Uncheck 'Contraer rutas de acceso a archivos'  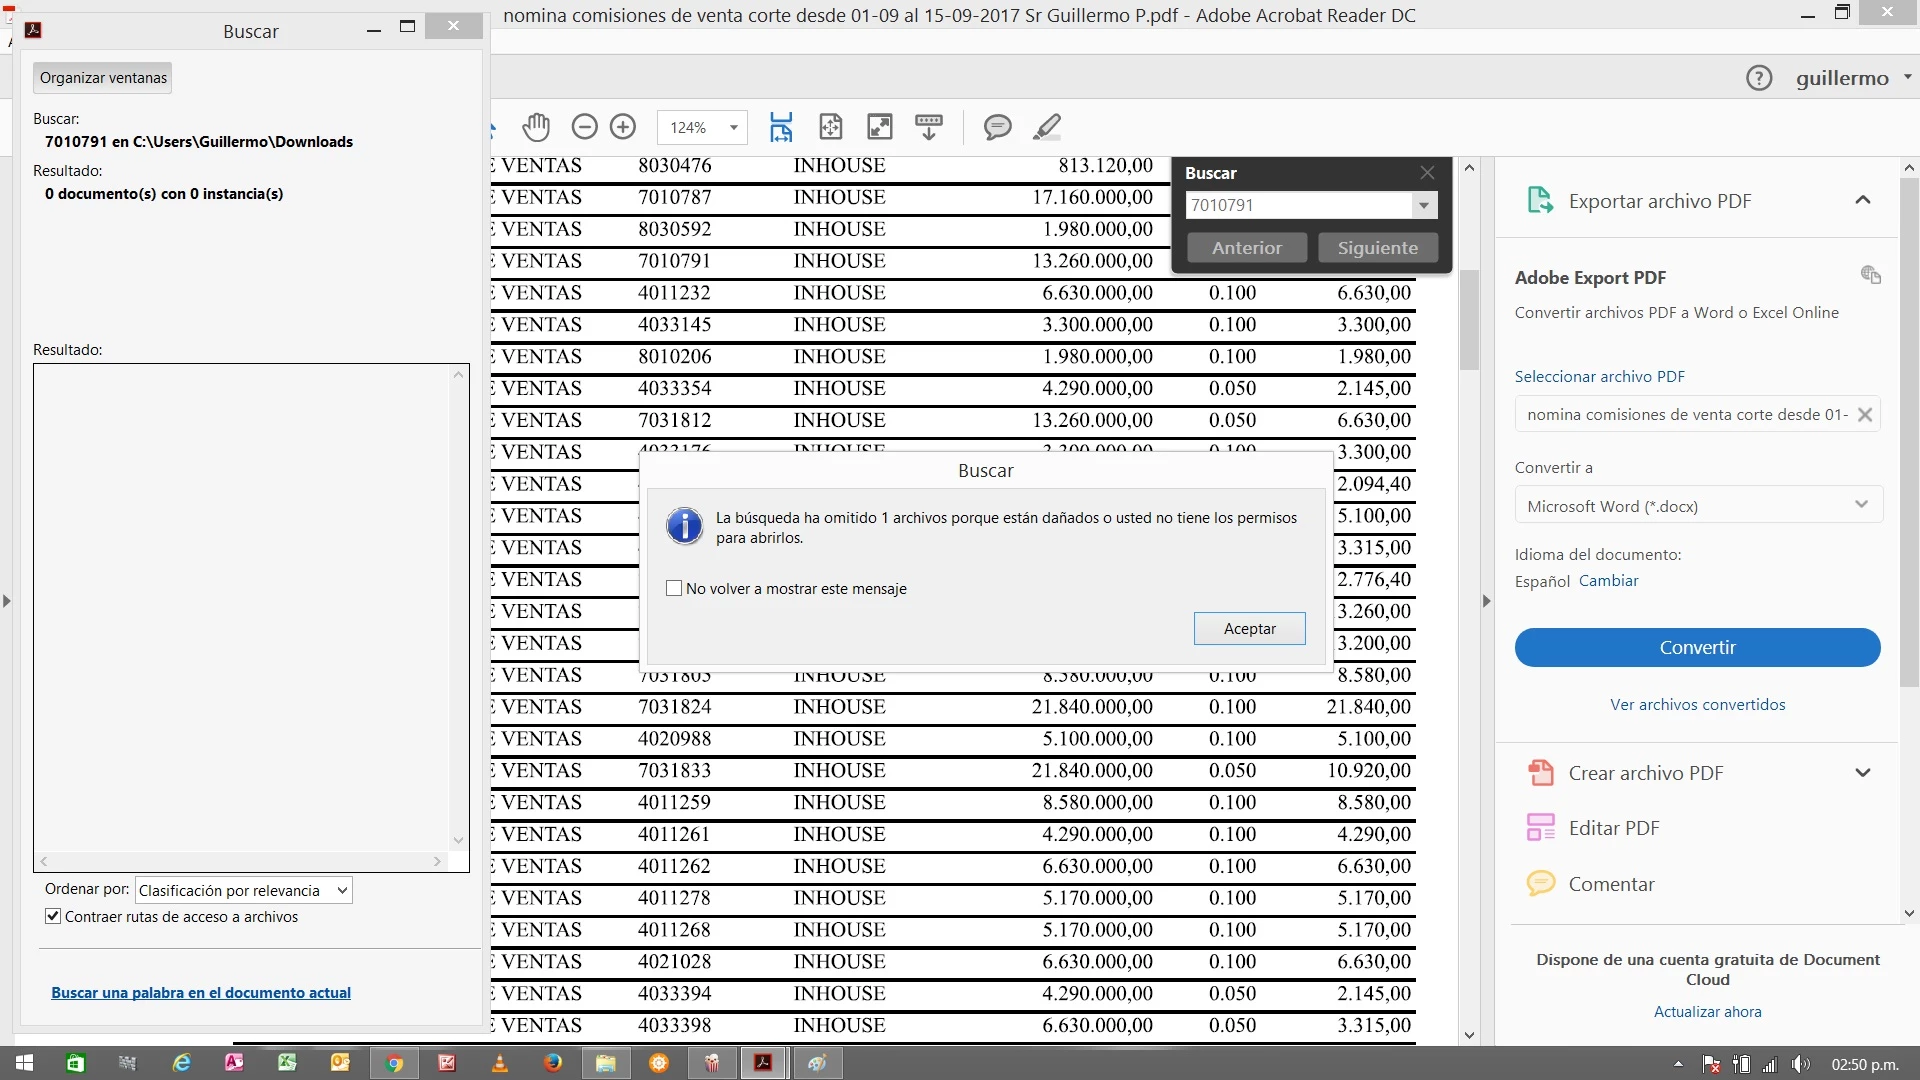53,916
